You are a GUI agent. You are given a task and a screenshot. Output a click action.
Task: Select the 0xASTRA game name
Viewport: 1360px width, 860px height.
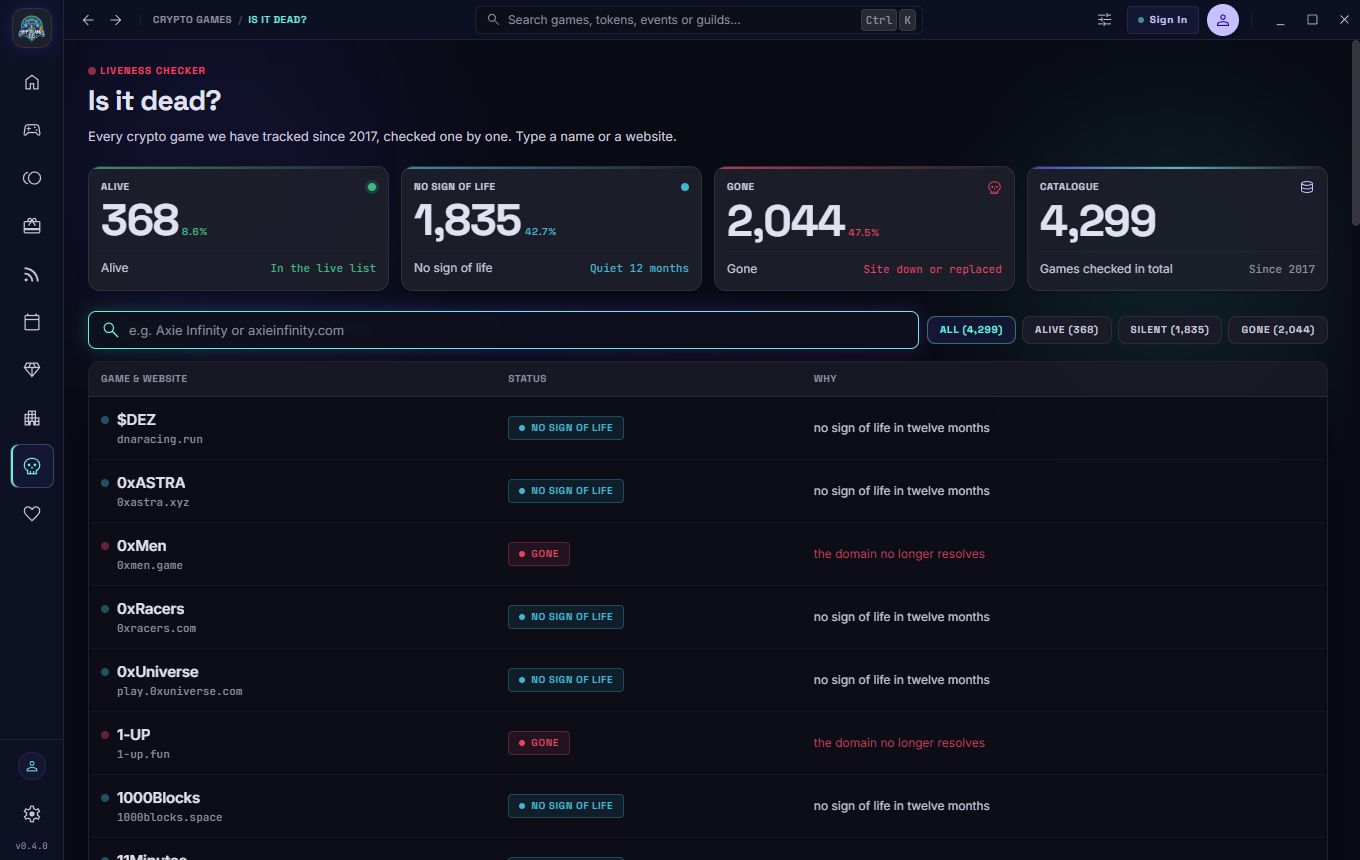point(151,483)
